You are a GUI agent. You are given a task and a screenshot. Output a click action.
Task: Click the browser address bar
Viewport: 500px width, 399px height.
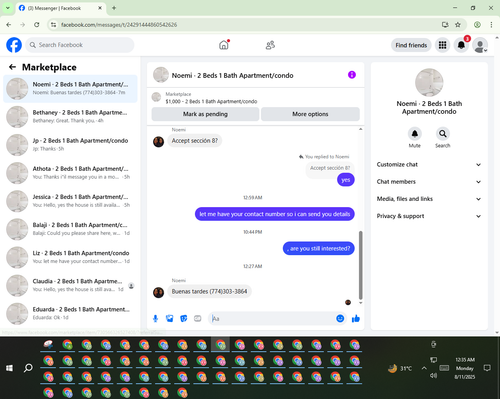247,25
